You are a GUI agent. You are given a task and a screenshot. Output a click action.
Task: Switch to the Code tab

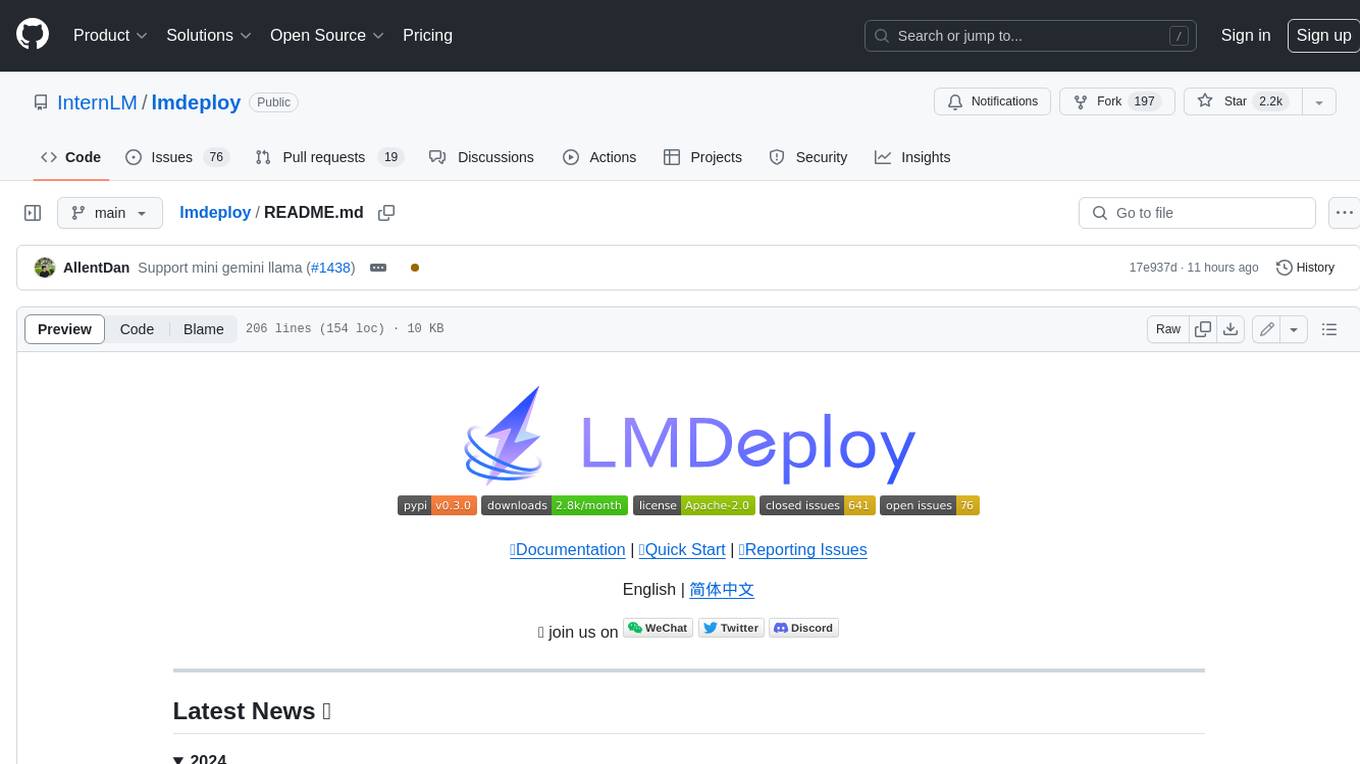pyautogui.click(x=71, y=157)
